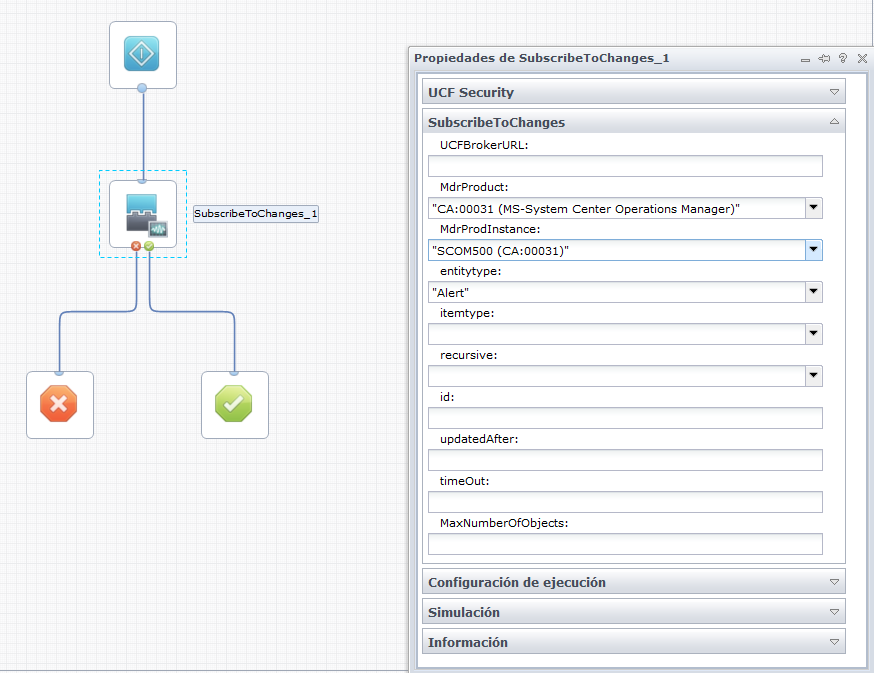Pin the Propiedades panel

coord(824,59)
